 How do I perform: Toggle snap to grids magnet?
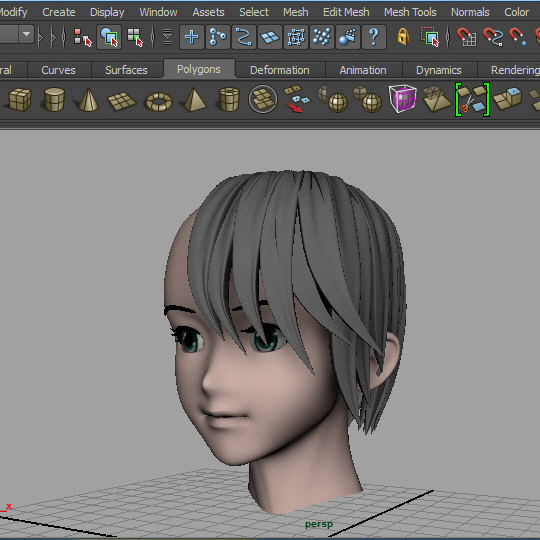pos(467,37)
